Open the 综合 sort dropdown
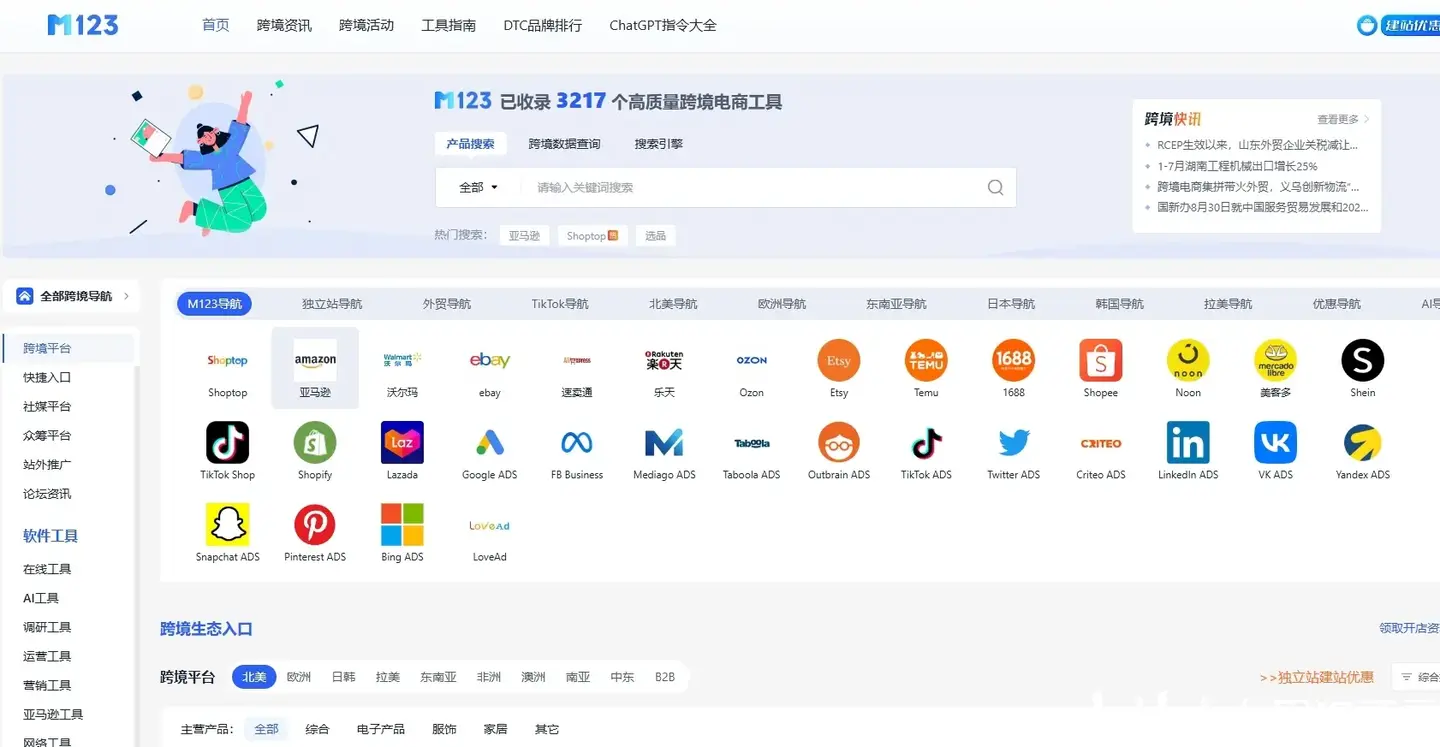This screenshot has width=1440, height=747. point(1419,677)
